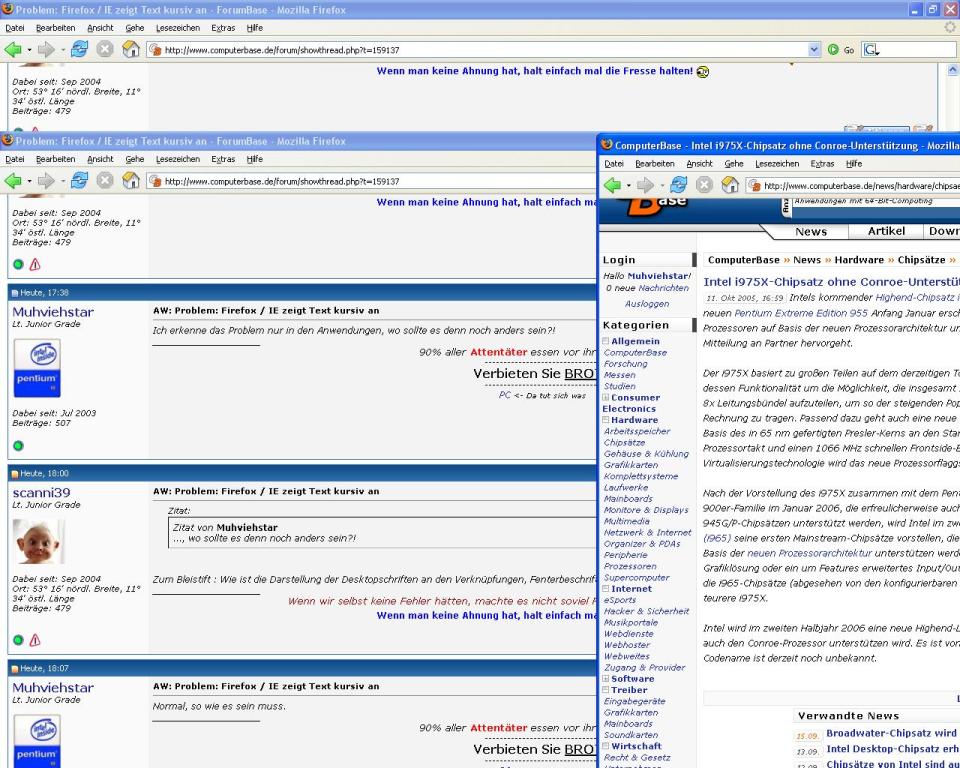Click report-post warning icon above Heute 17:38
This screenshot has height=768, width=960.
click(x=35, y=265)
